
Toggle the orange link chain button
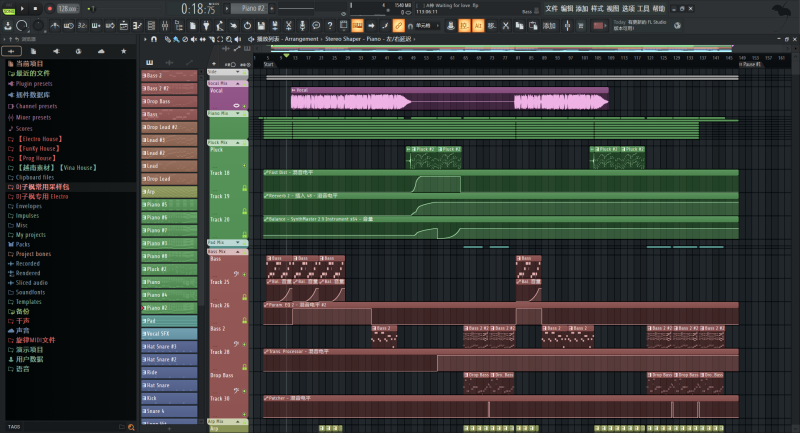coord(398,26)
